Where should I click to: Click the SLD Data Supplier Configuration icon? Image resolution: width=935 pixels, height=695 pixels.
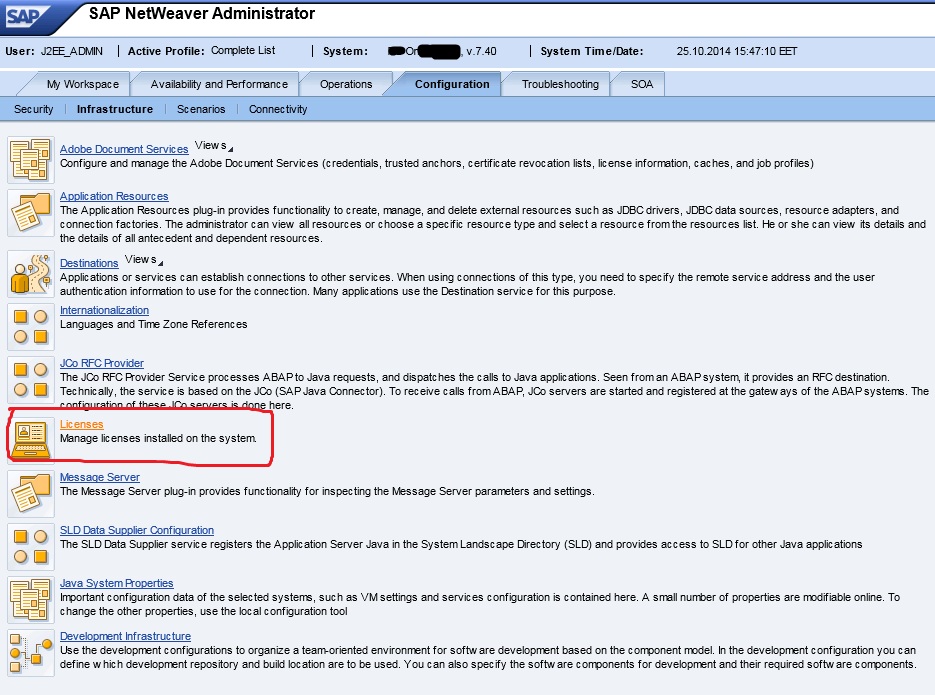(x=30, y=547)
